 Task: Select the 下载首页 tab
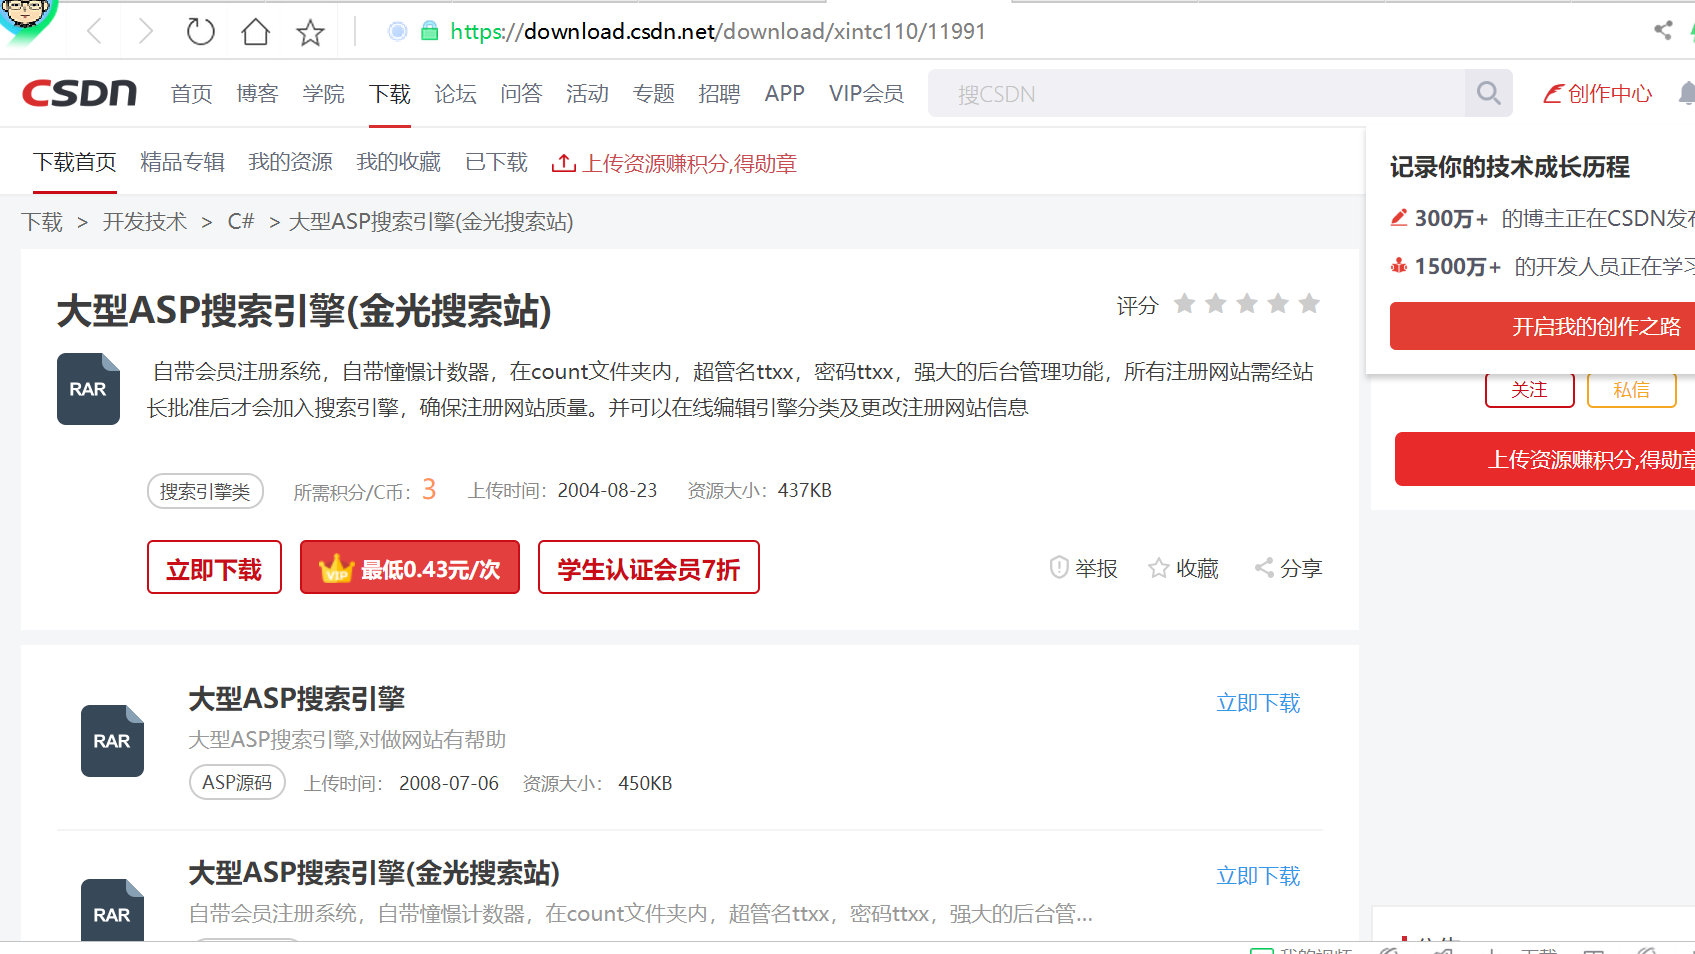click(x=74, y=162)
